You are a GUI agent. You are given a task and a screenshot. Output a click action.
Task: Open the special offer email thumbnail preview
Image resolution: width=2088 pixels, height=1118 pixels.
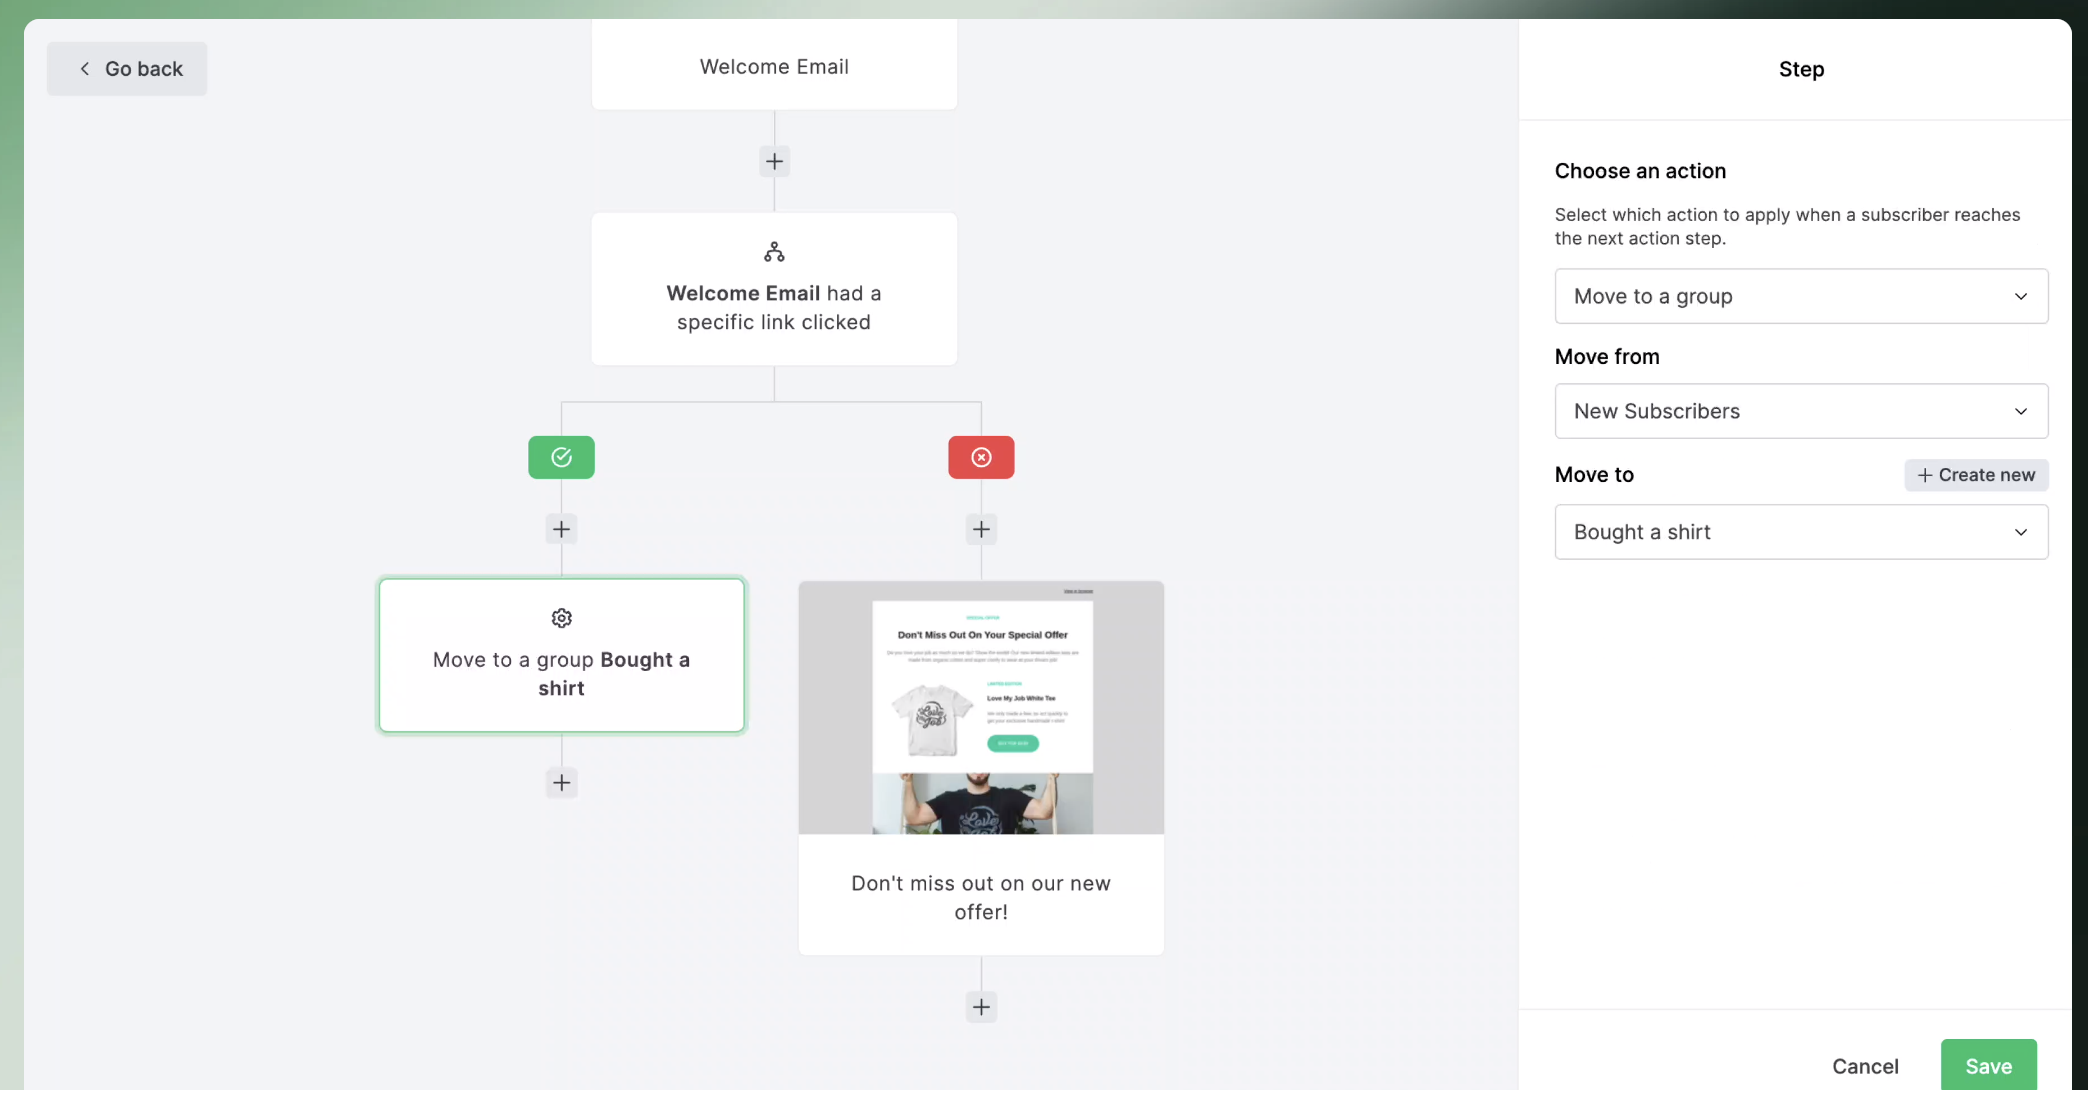coord(981,708)
